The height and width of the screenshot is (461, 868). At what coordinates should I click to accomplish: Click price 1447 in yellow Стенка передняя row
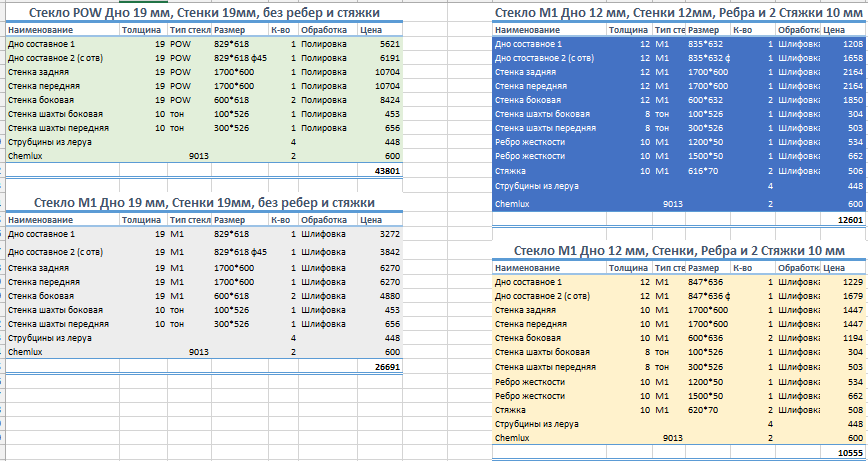coord(853,324)
